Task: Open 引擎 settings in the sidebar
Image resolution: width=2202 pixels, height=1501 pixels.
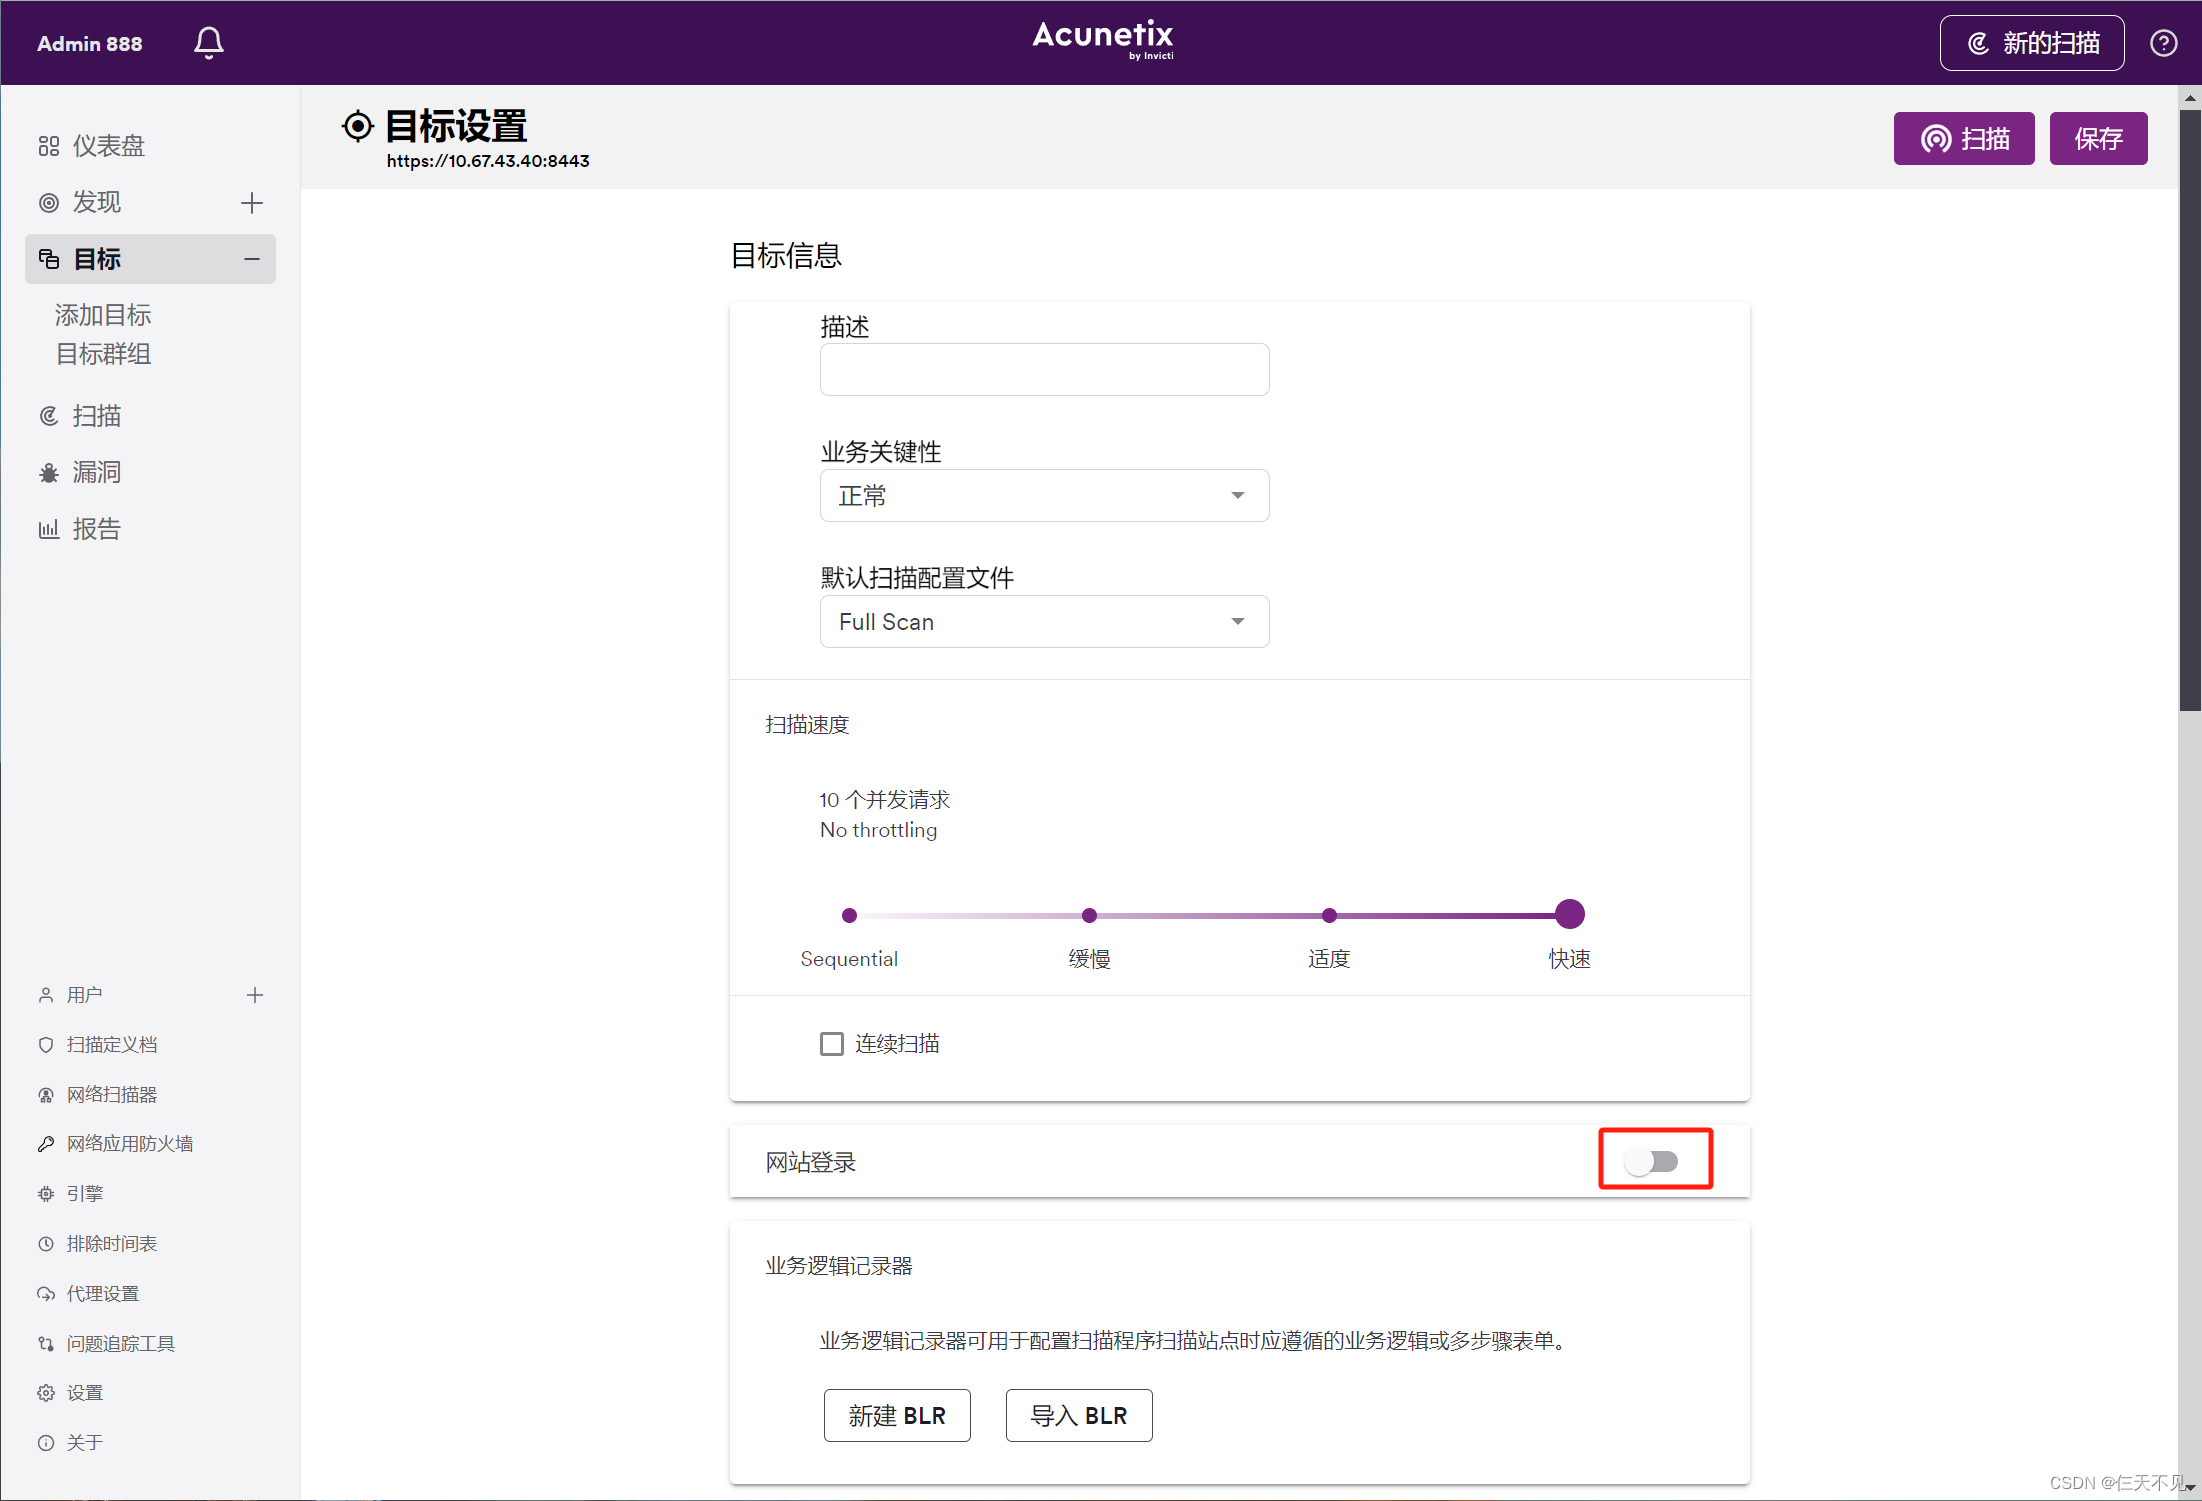Action: pyautogui.click(x=86, y=1192)
